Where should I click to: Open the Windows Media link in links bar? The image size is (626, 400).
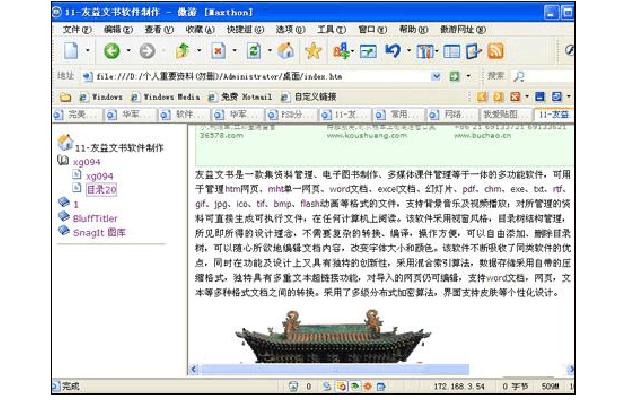(166, 97)
